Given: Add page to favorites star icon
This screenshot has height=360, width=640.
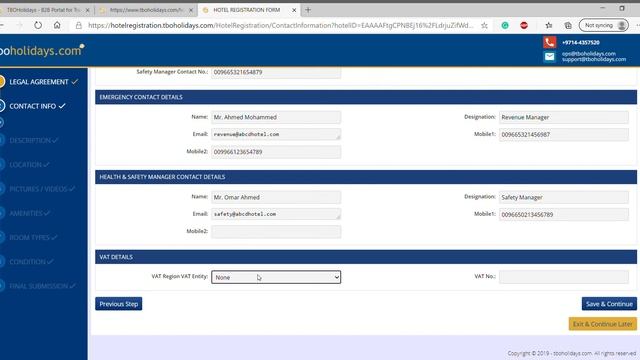Looking at the screenshot, I should point(484,25).
